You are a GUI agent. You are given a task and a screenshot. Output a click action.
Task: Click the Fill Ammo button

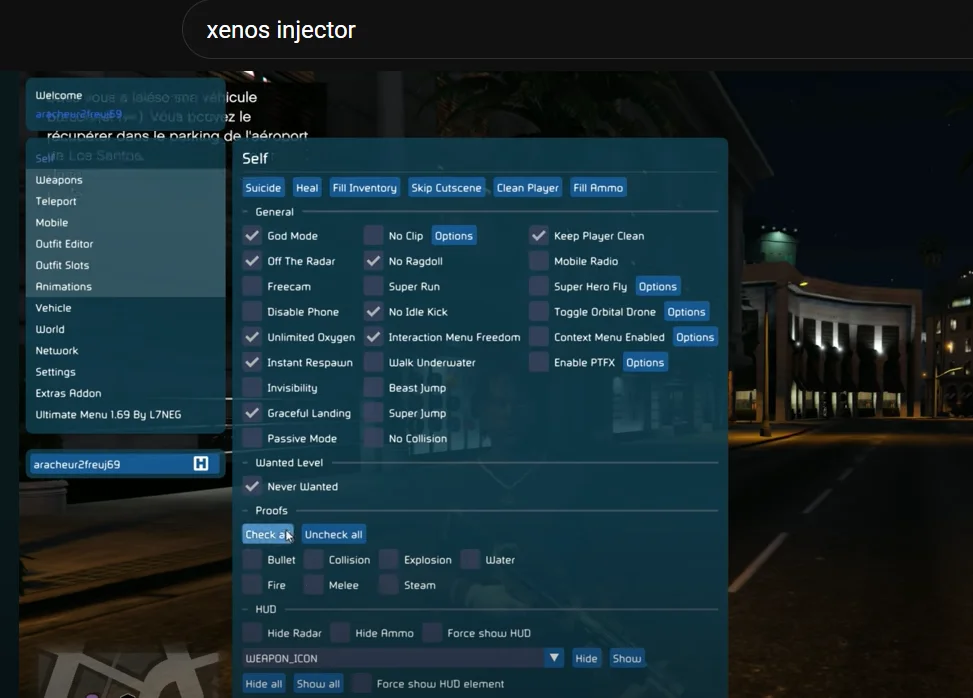[598, 188]
